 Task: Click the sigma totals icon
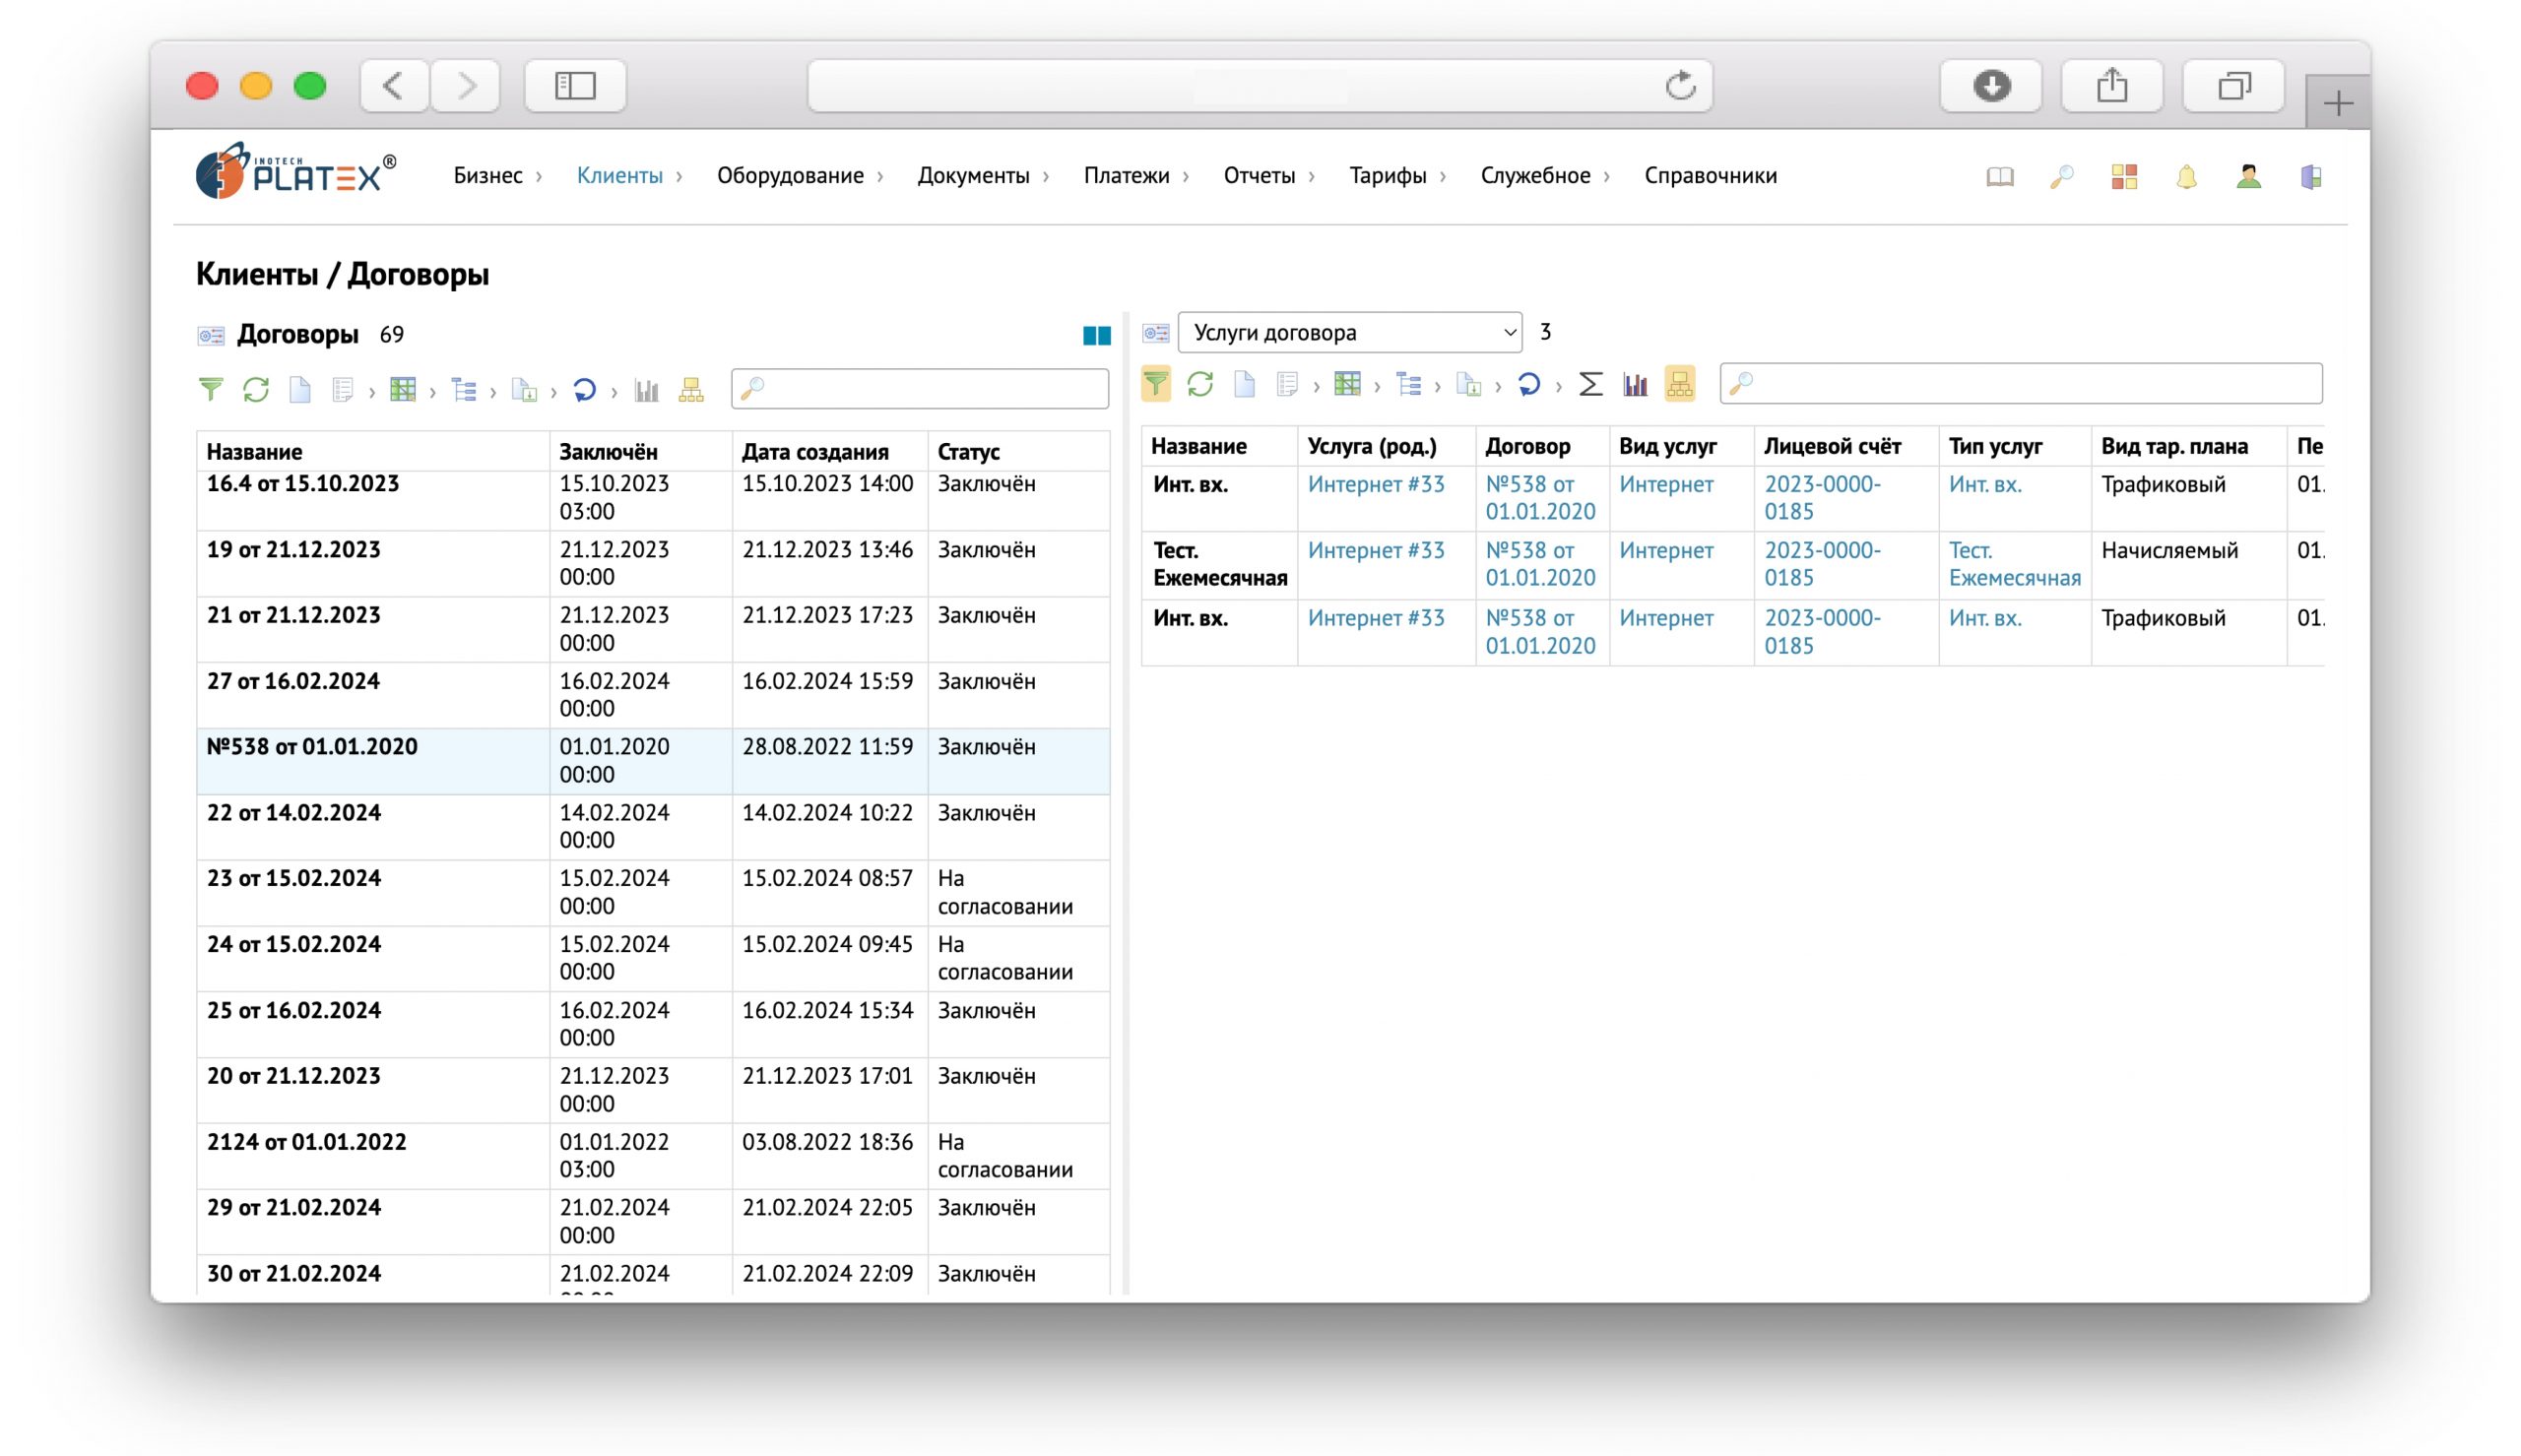(1591, 384)
